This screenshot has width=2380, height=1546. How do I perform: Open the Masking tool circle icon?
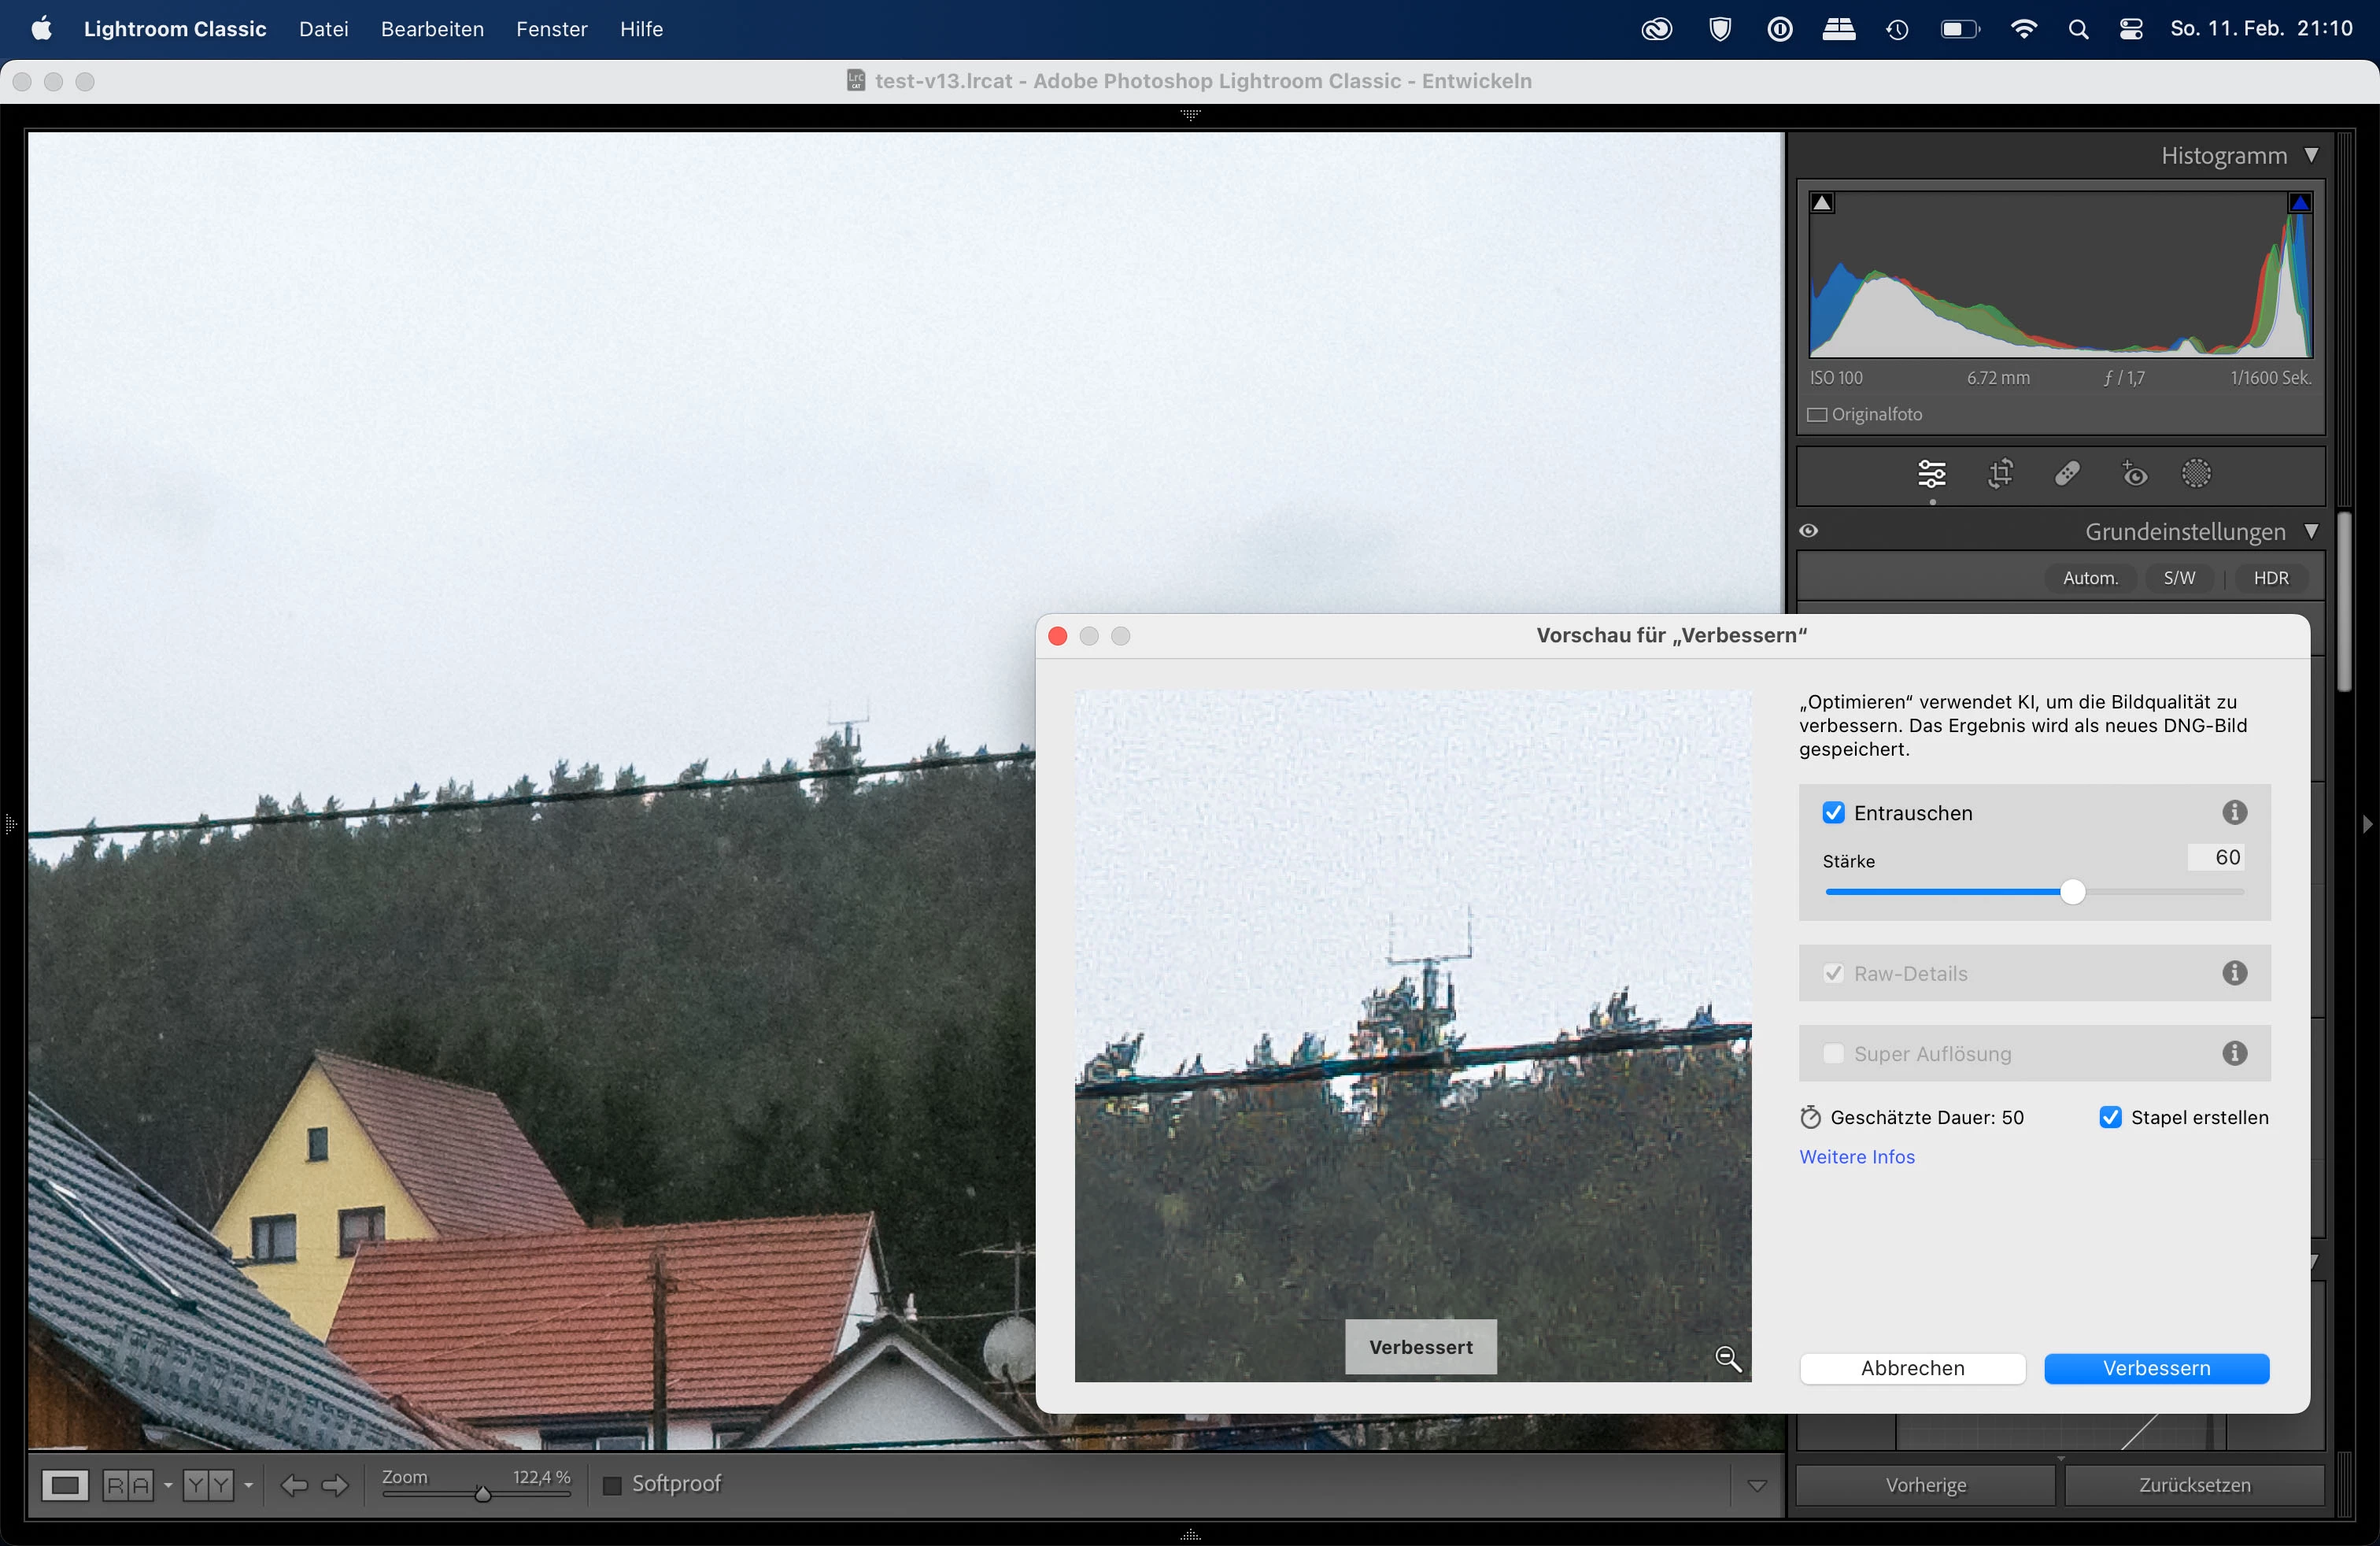(x=2196, y=474)
